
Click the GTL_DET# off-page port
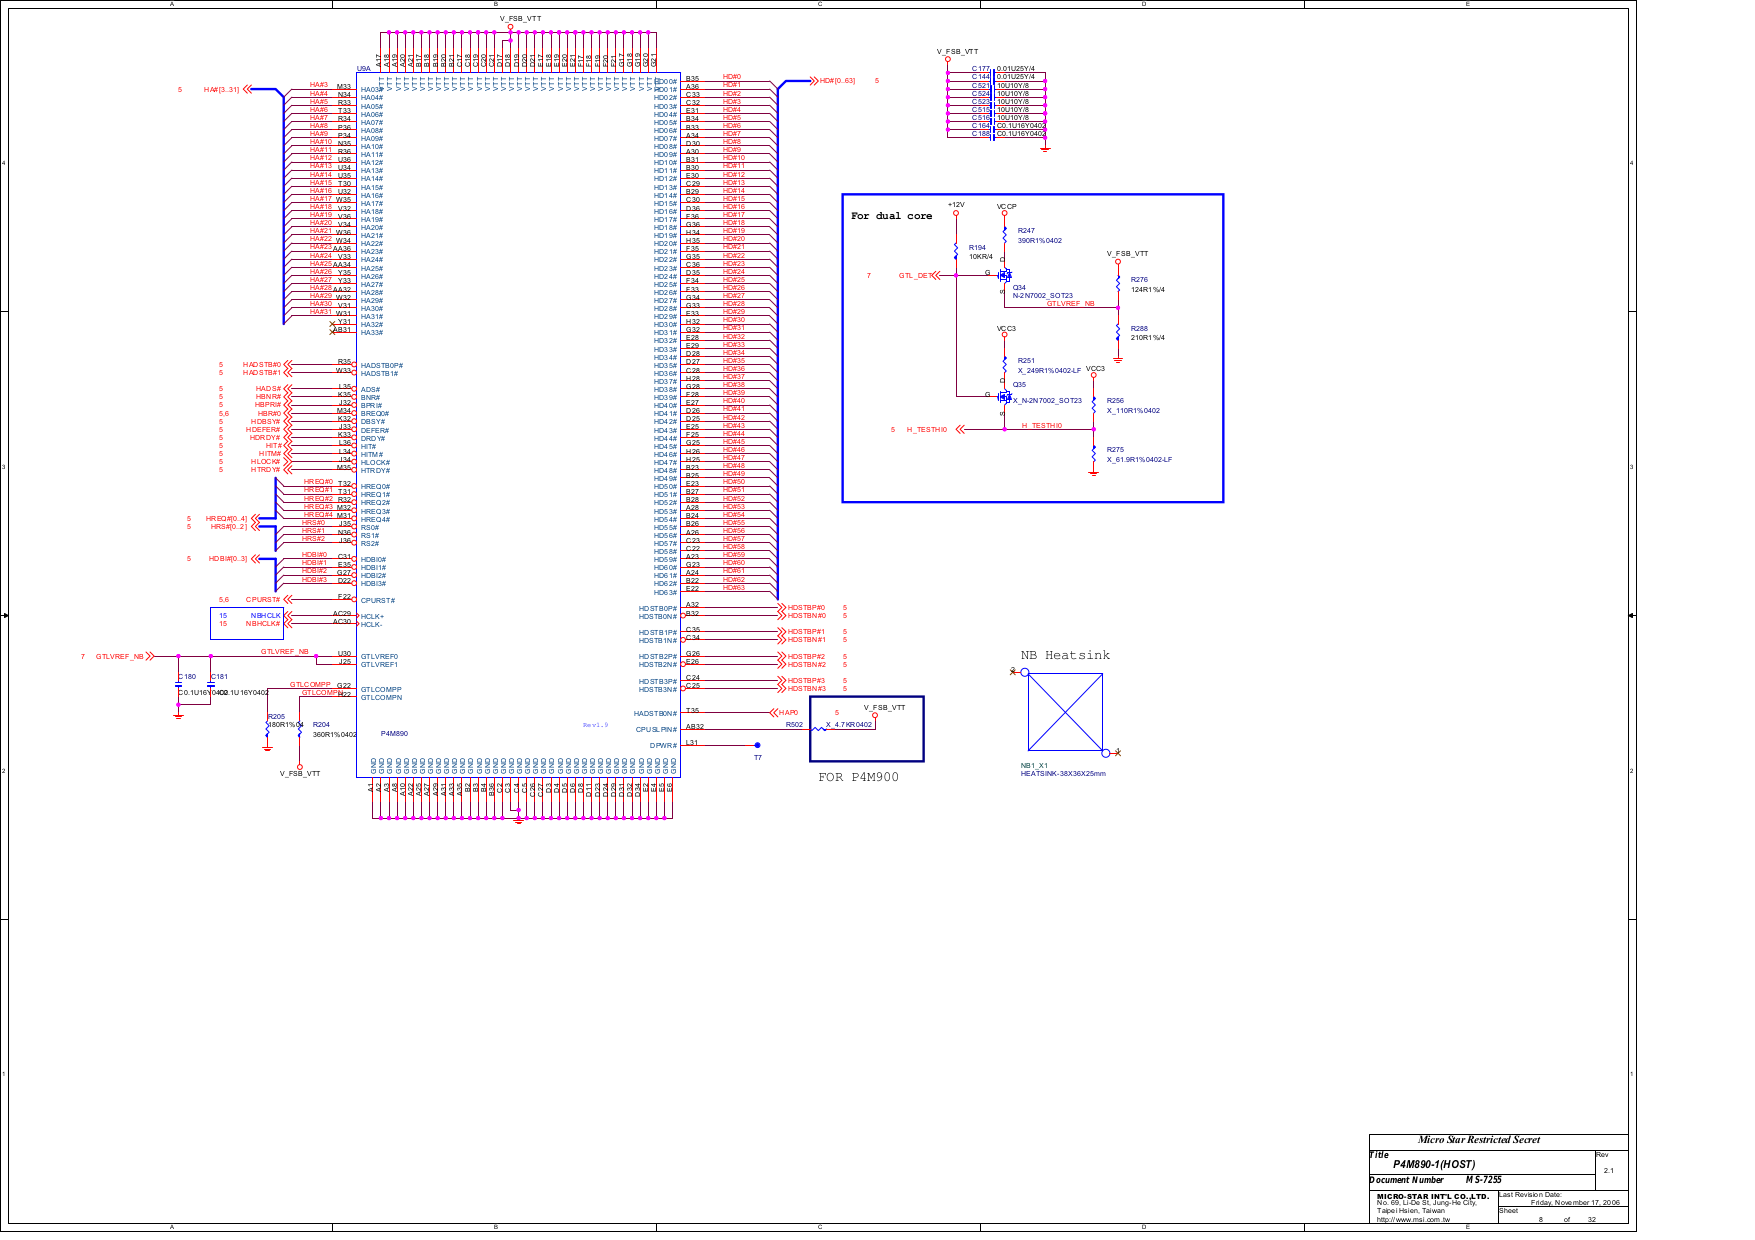pyautogui.click(x=919, y=276)
